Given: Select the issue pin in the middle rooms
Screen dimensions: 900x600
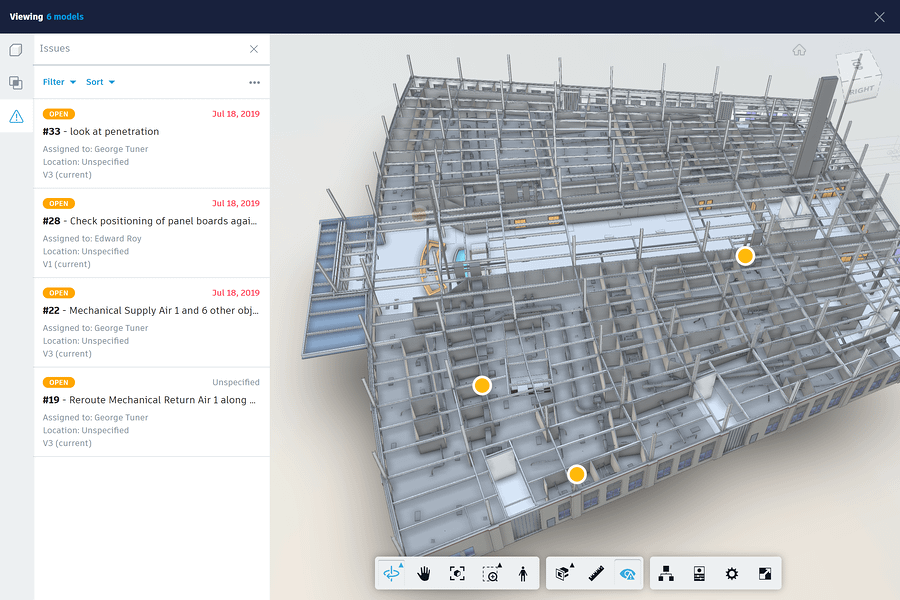Looking at the screenshot, I should pos(482,385).
